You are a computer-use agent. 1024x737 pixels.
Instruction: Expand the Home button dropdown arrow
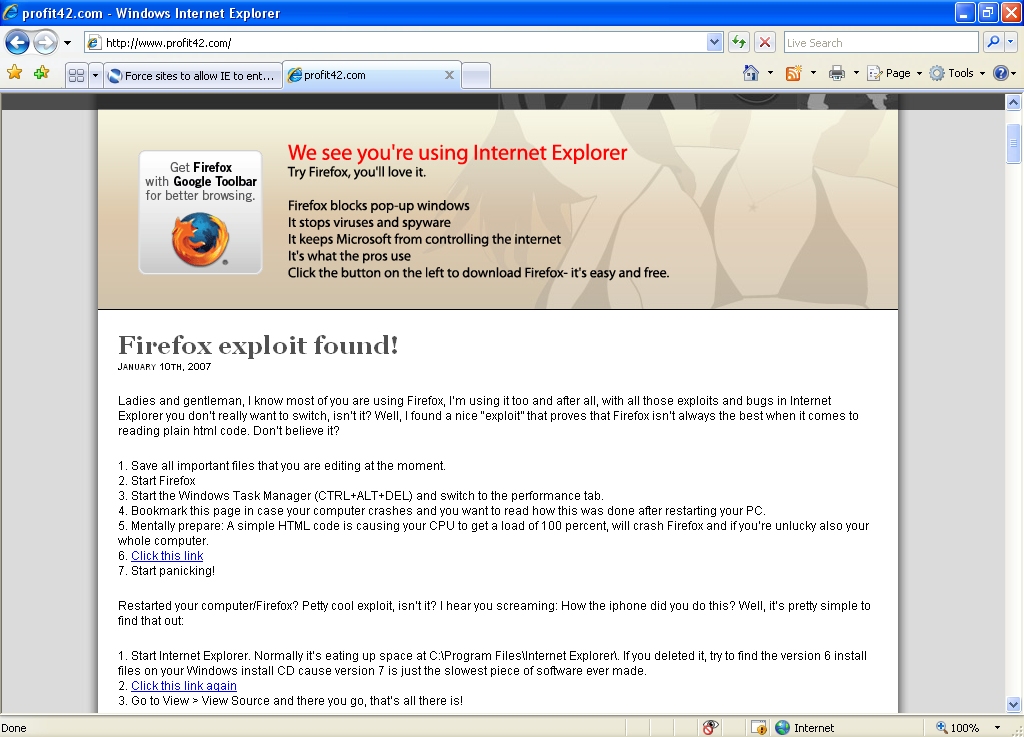(x=770, y=73)
